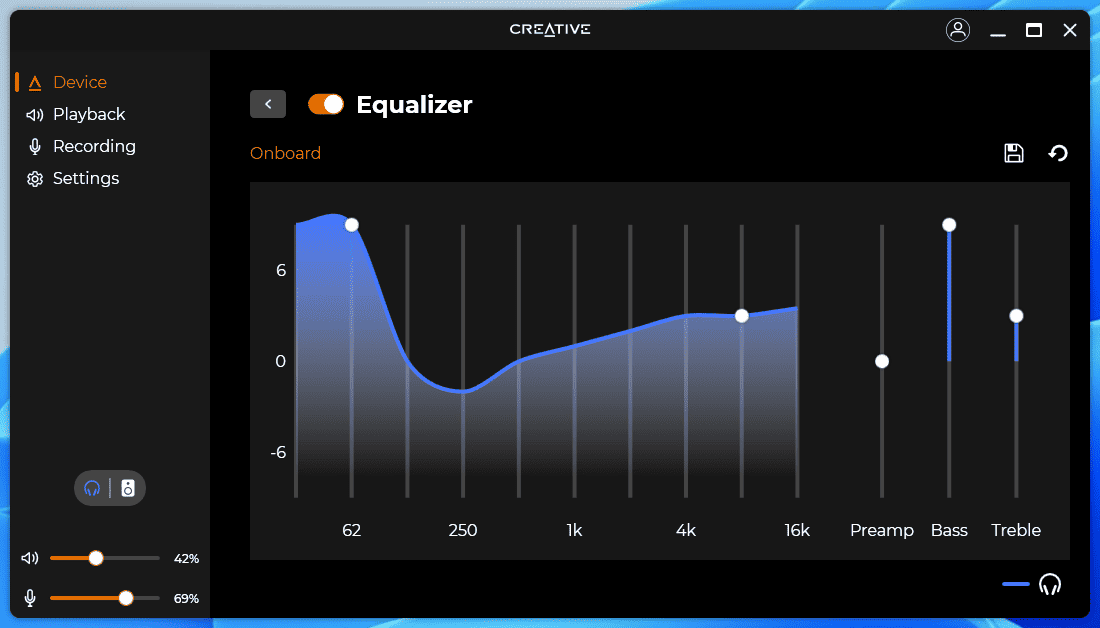Click the Treble slider handle
The height and width of the screenshot is (628, 1100).
click(x=1016, y=316)
